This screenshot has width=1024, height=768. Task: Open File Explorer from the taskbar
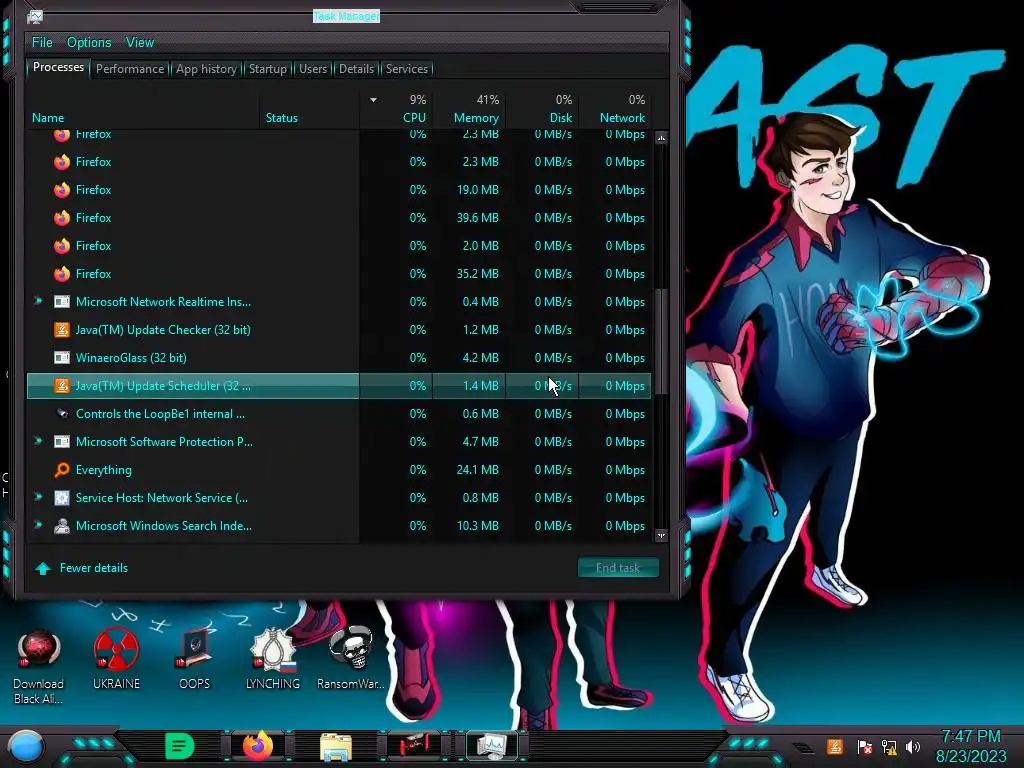click(x=336, y=746)
